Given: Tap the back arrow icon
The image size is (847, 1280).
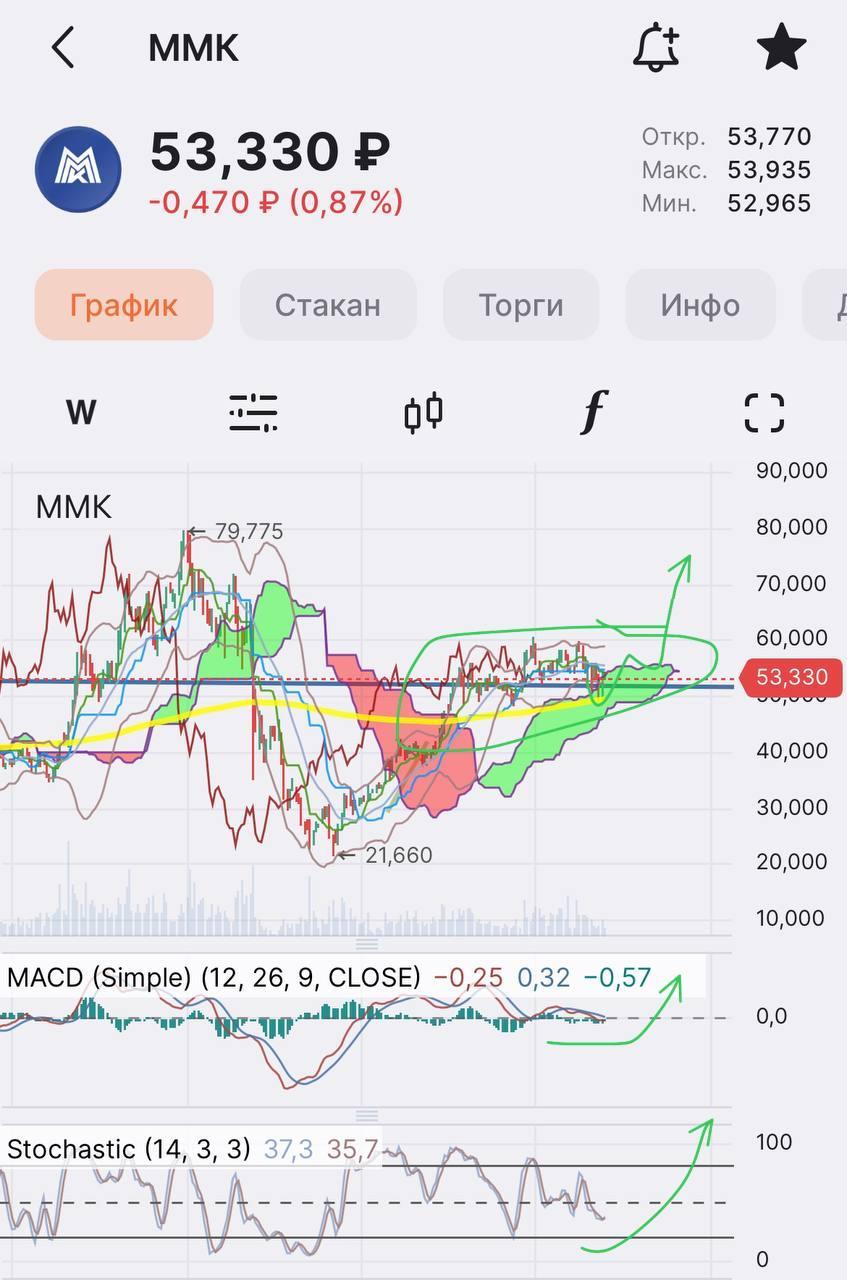Looking at the screenshot, I should coord(63,47).
